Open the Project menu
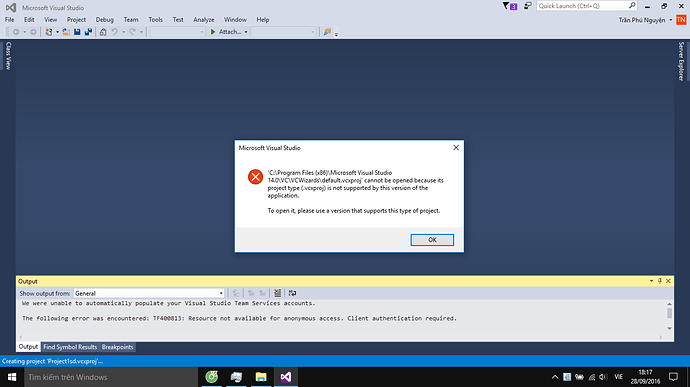Image resolution: width=690 pixels, height=387 pixels. click(x=76, y=19)
